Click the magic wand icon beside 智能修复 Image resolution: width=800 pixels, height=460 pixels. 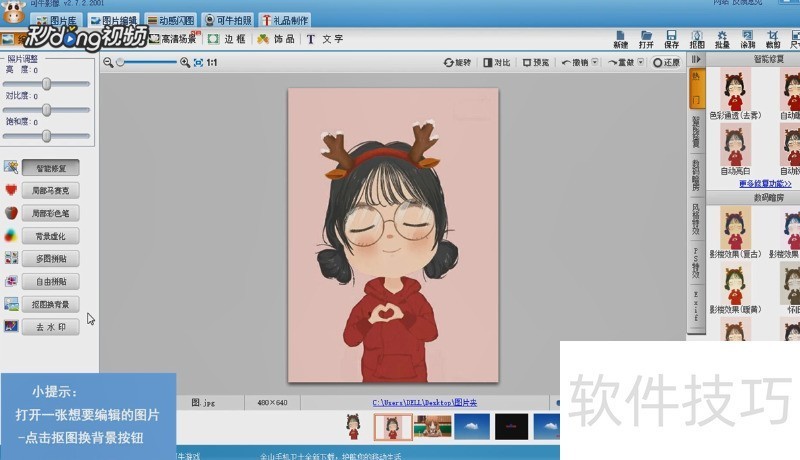[11, 167]
